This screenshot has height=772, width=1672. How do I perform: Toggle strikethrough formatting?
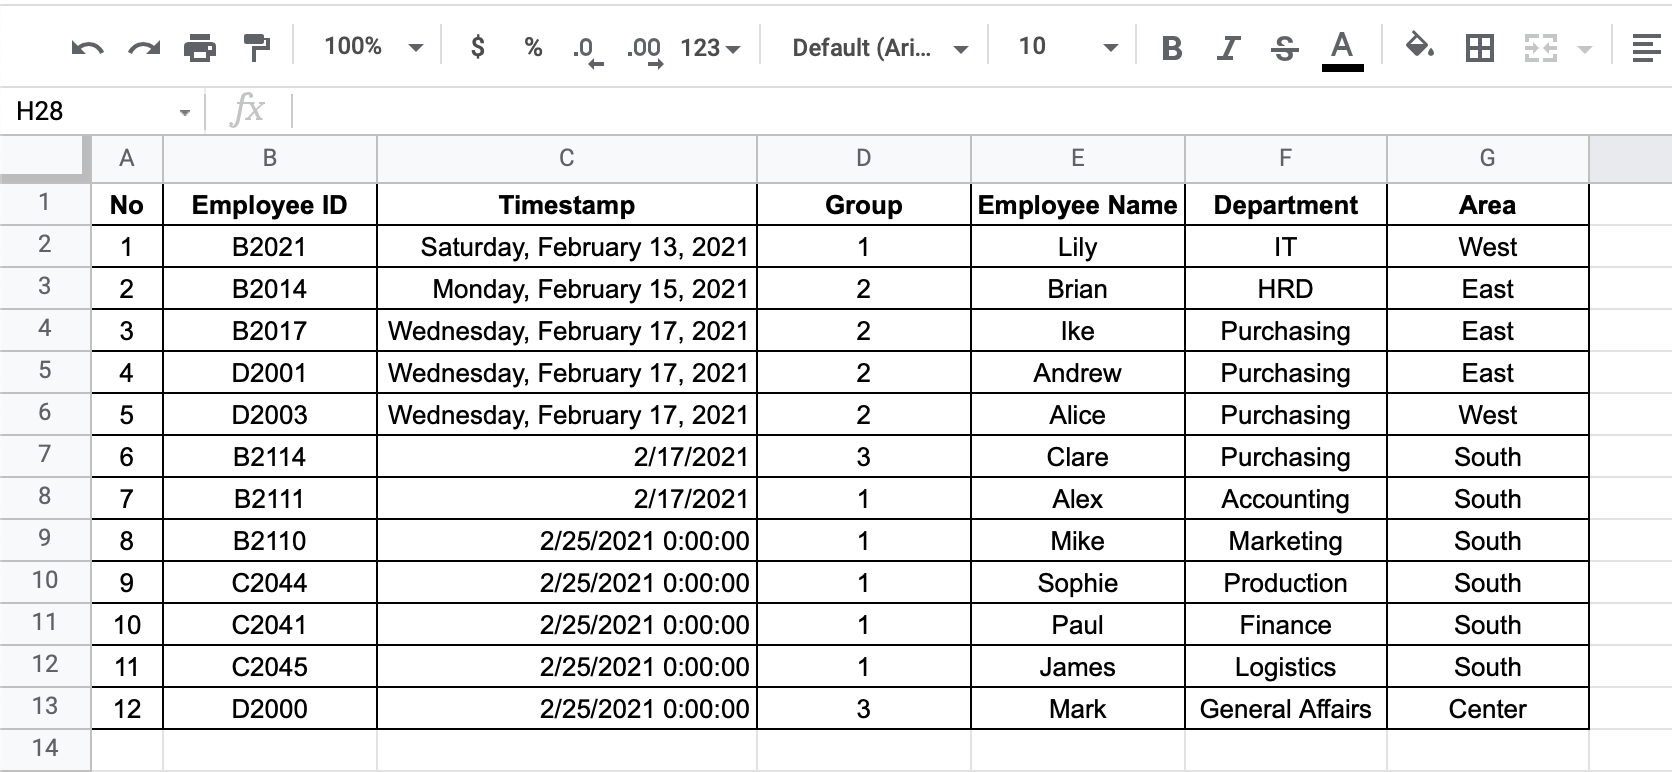[x=1284, y=46]
